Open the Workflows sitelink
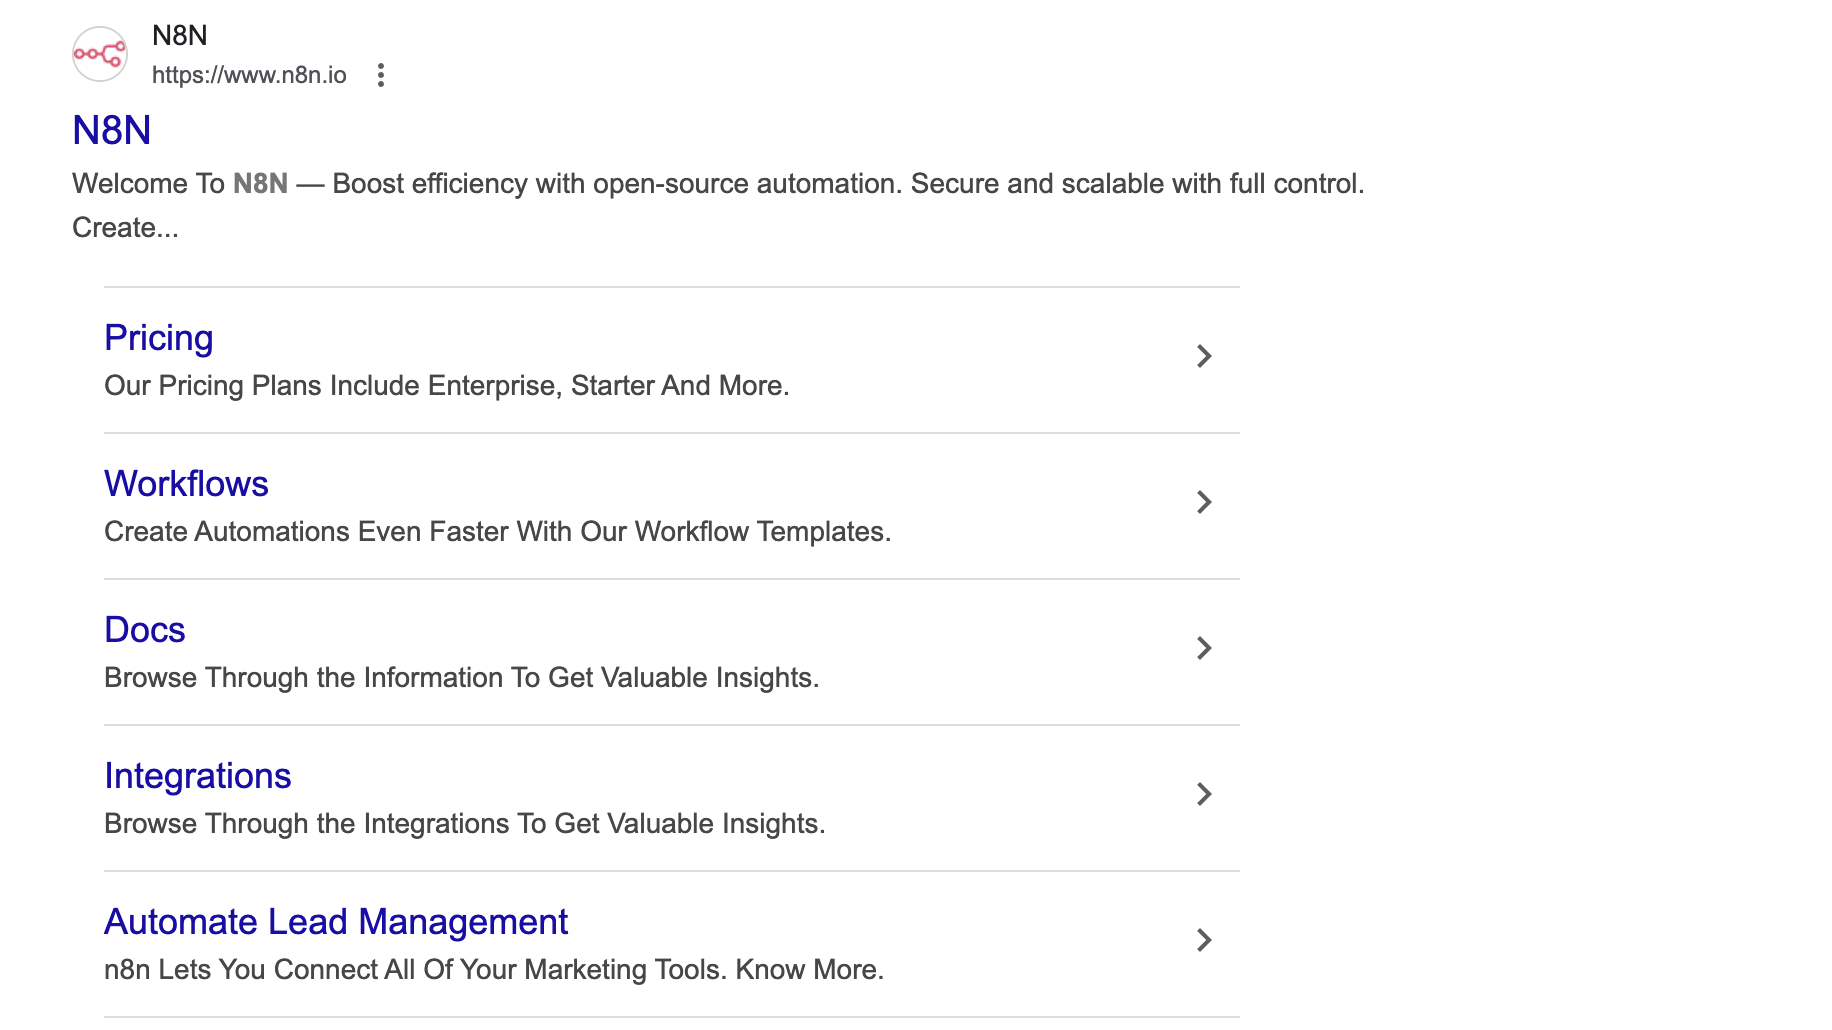This screenshot has height=1030, width=1832. click(186, 484)
